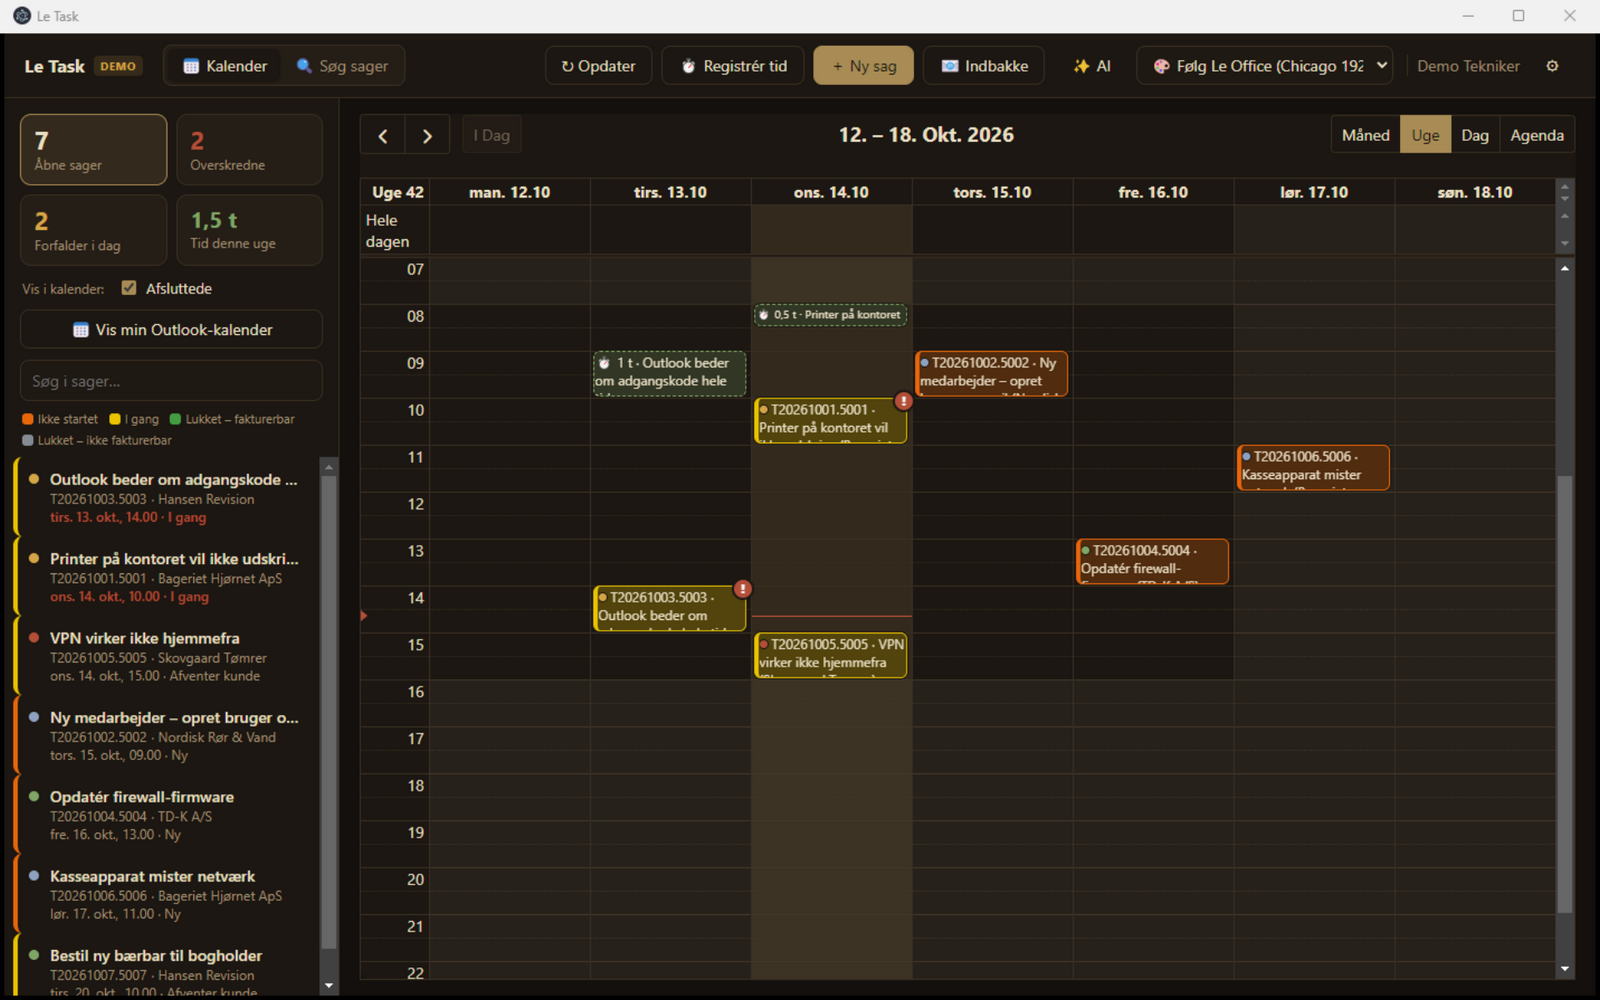Click Registrér tid timer button

pyautogui.click(x=733, y=66)
